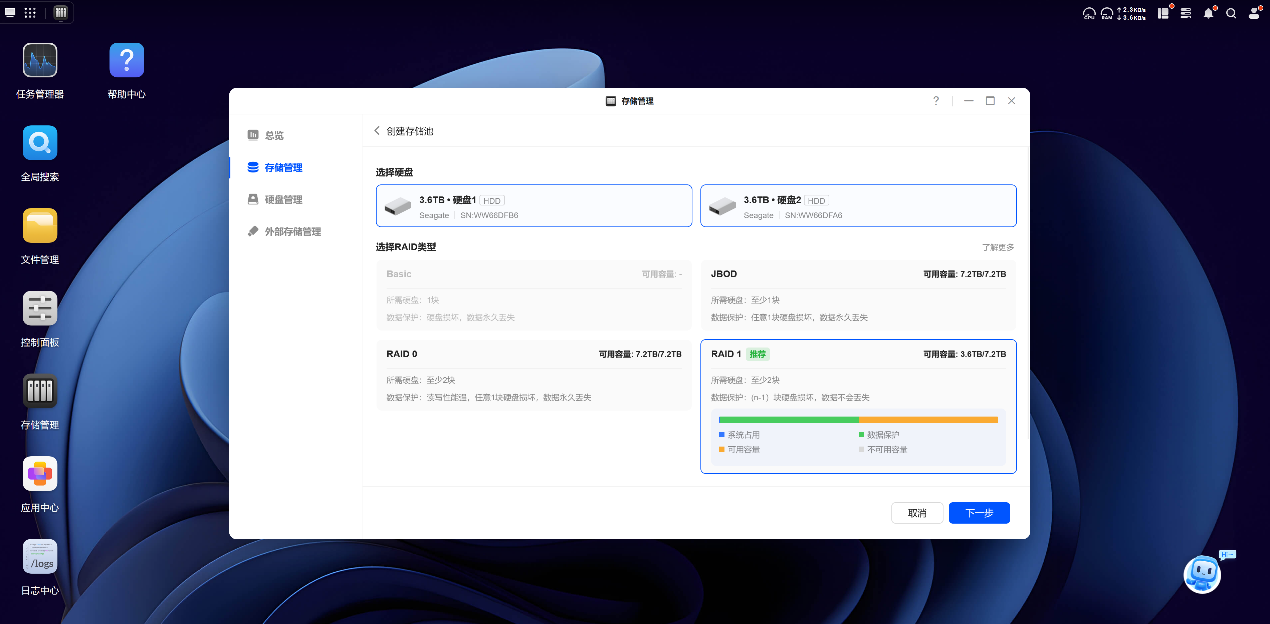Open 应用中心 desktop icon
This screenshot has height=624, width=1270.
[40, 475]
